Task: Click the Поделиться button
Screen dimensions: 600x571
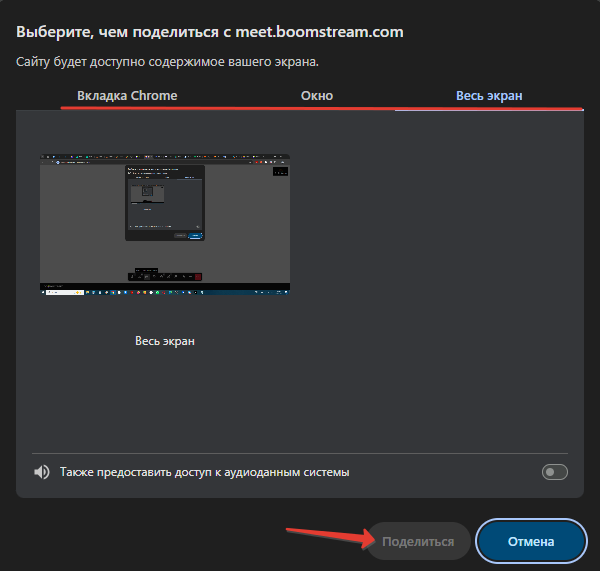Action: point(418,542)
